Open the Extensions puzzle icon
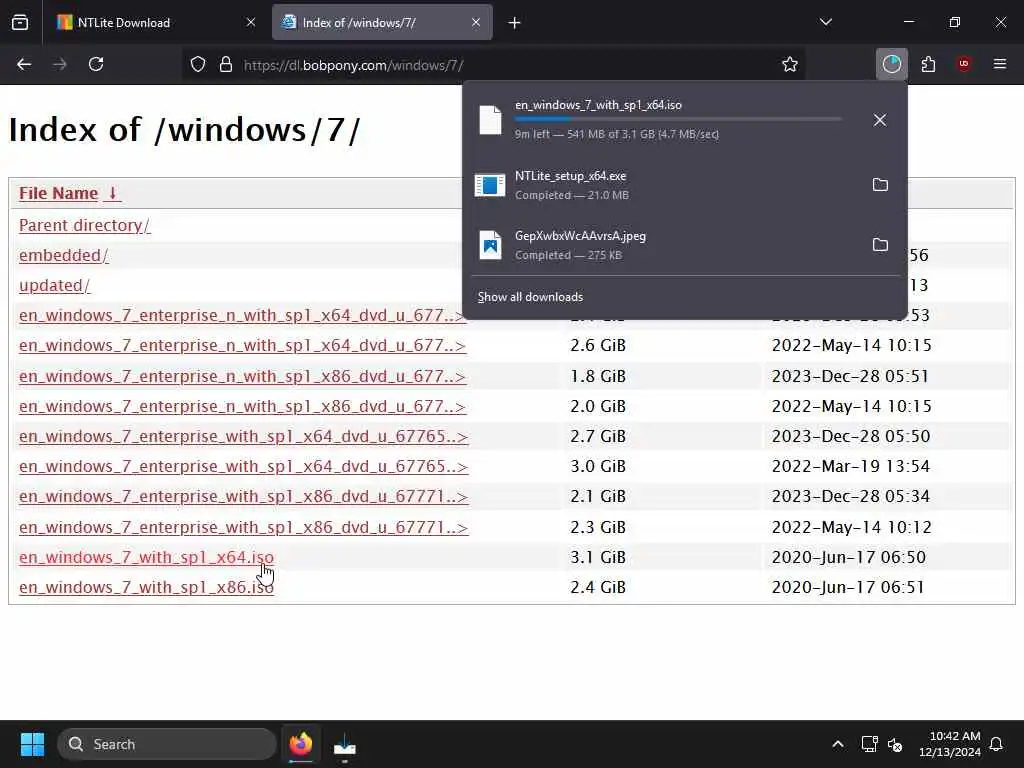This screenshot has width=1024, height=768. pyautogui.click(x=928, y=64)
